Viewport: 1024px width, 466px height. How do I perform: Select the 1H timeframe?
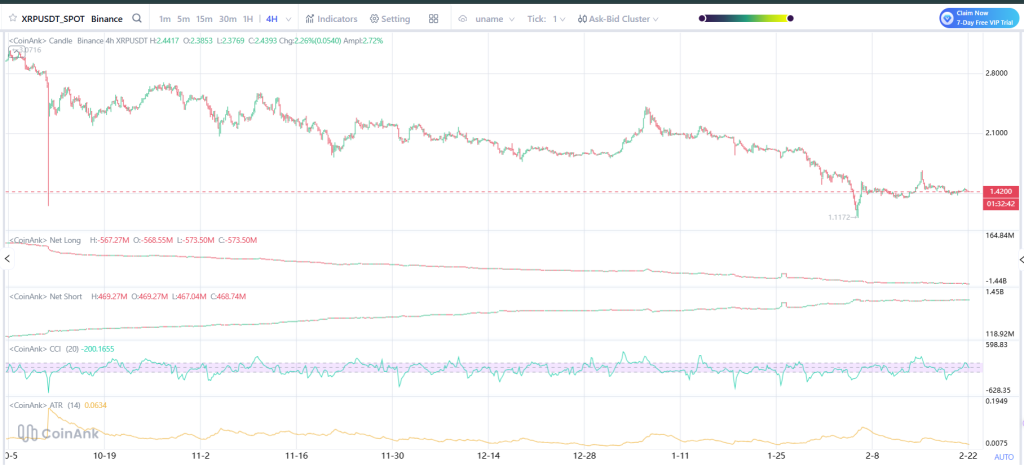point(248,18)
